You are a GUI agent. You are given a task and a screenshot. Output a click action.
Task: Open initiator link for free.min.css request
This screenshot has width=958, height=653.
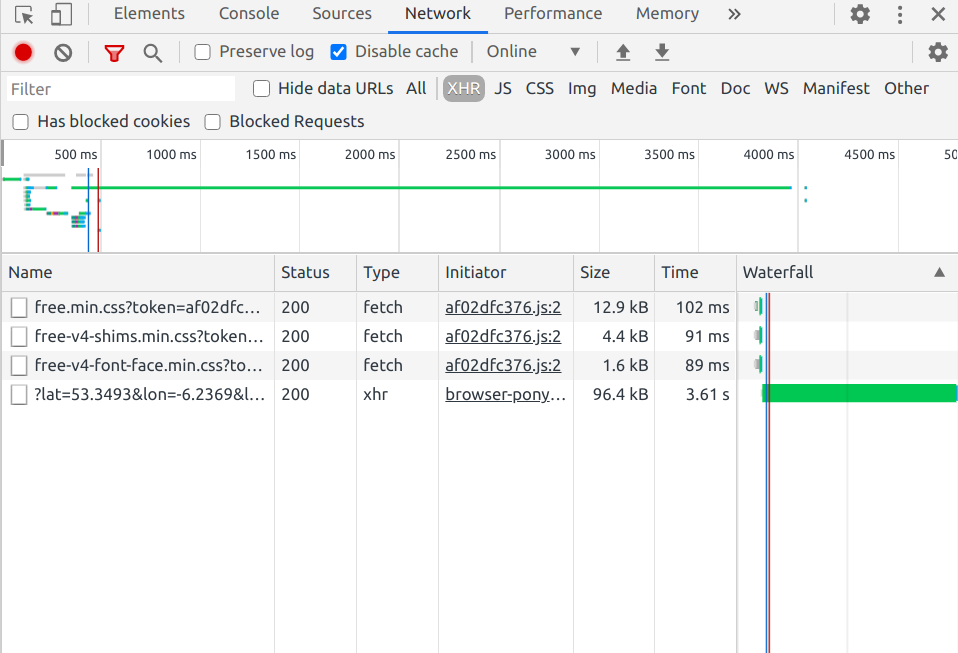503,308
